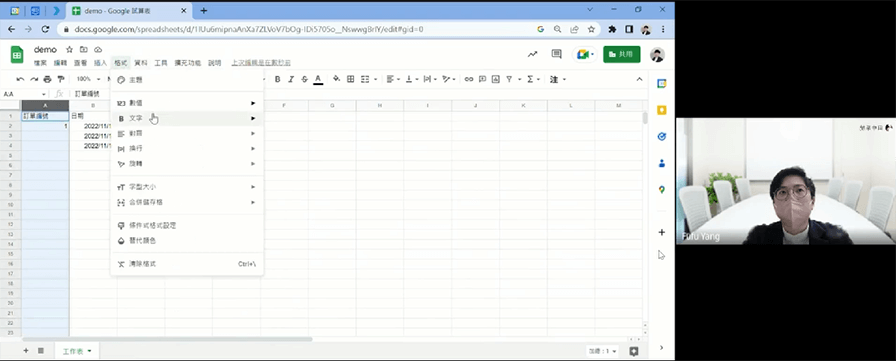Open Contacts side panel
The width and height of the screenshot is (896, 361).
point(662,163)
